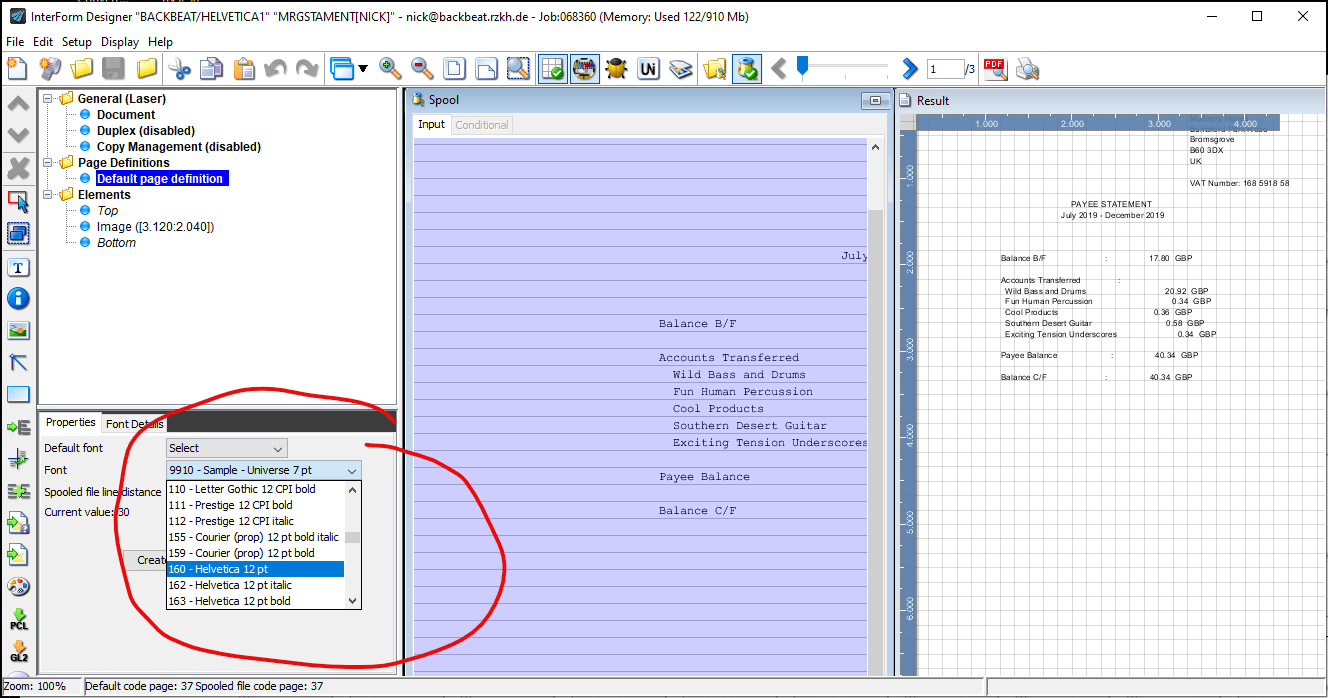Image resolution: width=1328 pixels, height=698 pixels.
Task: Switch to the Conditional tab
Action: pos(482,125)
